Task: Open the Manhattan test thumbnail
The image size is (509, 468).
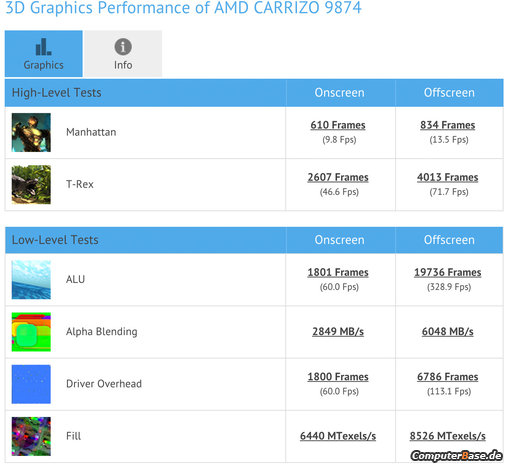Action: point(31,132)
